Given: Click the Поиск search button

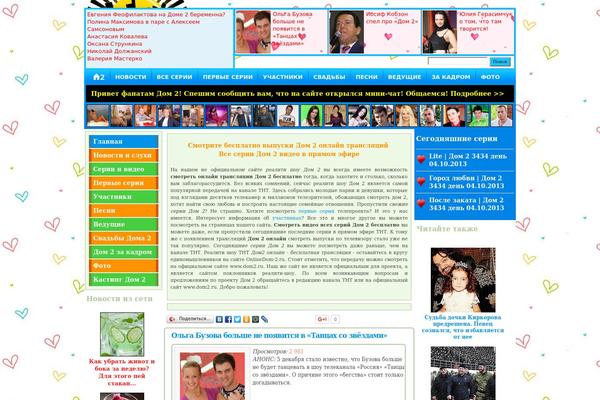Looking at the screenshot, I should pos(500,62).
